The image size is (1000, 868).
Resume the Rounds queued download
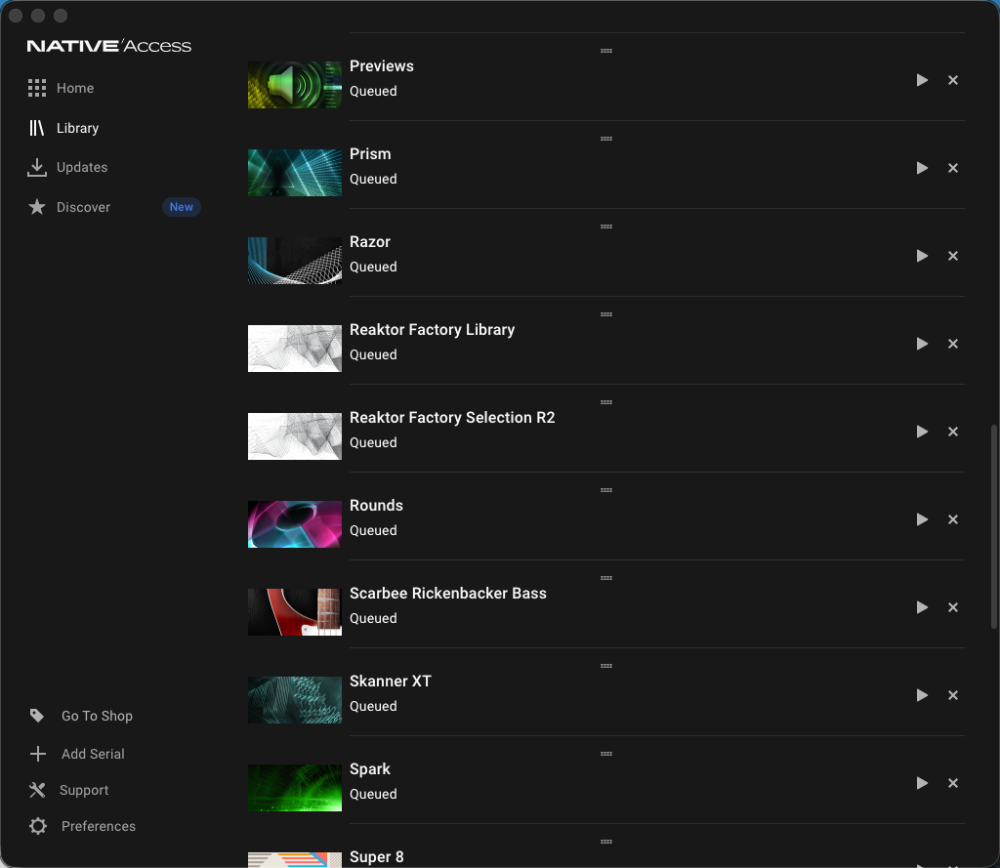tap(922, 519)
